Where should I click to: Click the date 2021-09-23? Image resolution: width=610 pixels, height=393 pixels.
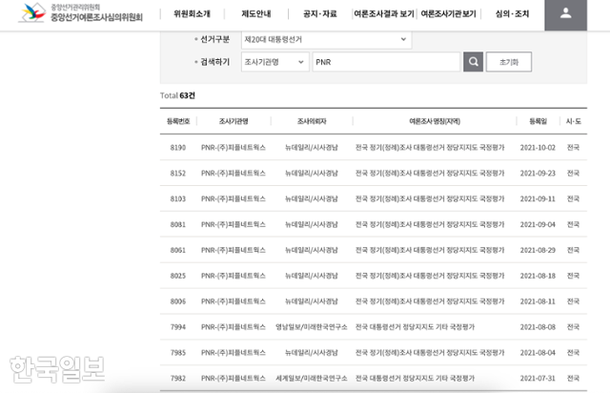[538, 173]
